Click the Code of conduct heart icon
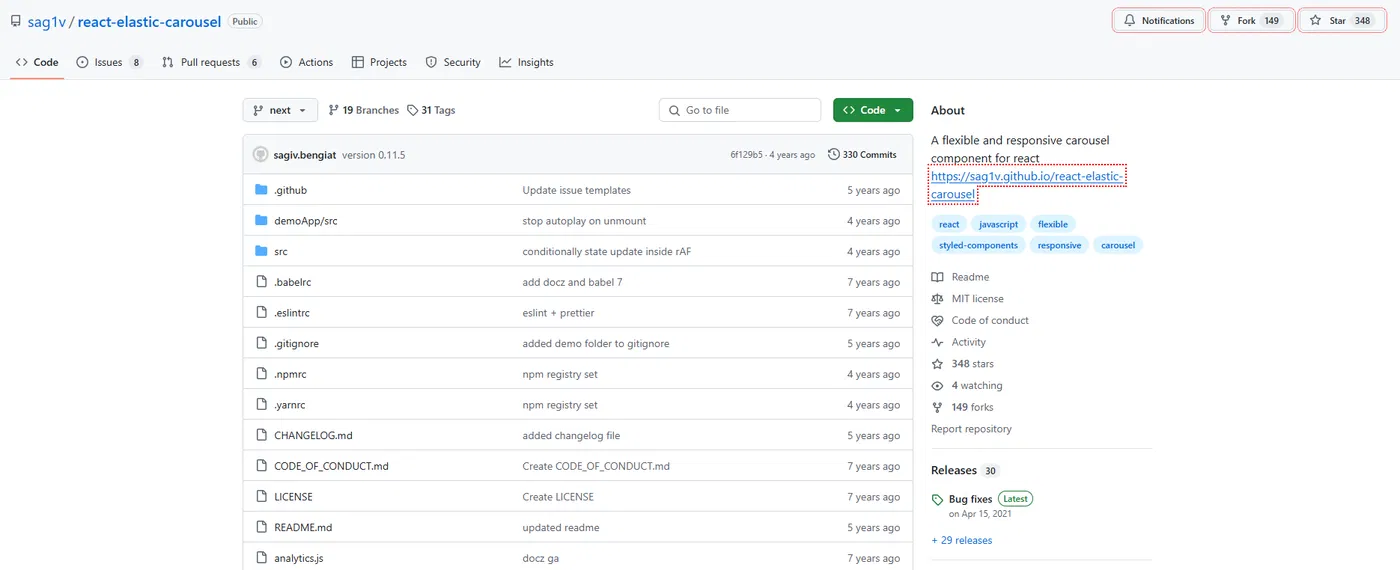1400x570 pixels. [x=937, y=321]
